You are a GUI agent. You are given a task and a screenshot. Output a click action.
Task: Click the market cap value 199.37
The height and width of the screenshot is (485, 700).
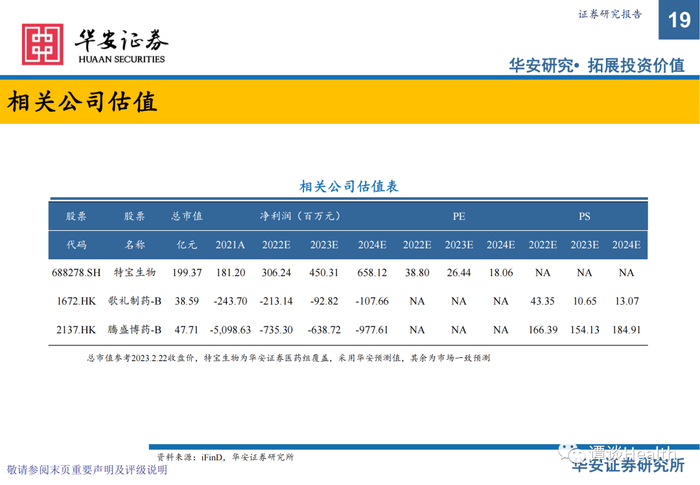click(x=187, y=272)
